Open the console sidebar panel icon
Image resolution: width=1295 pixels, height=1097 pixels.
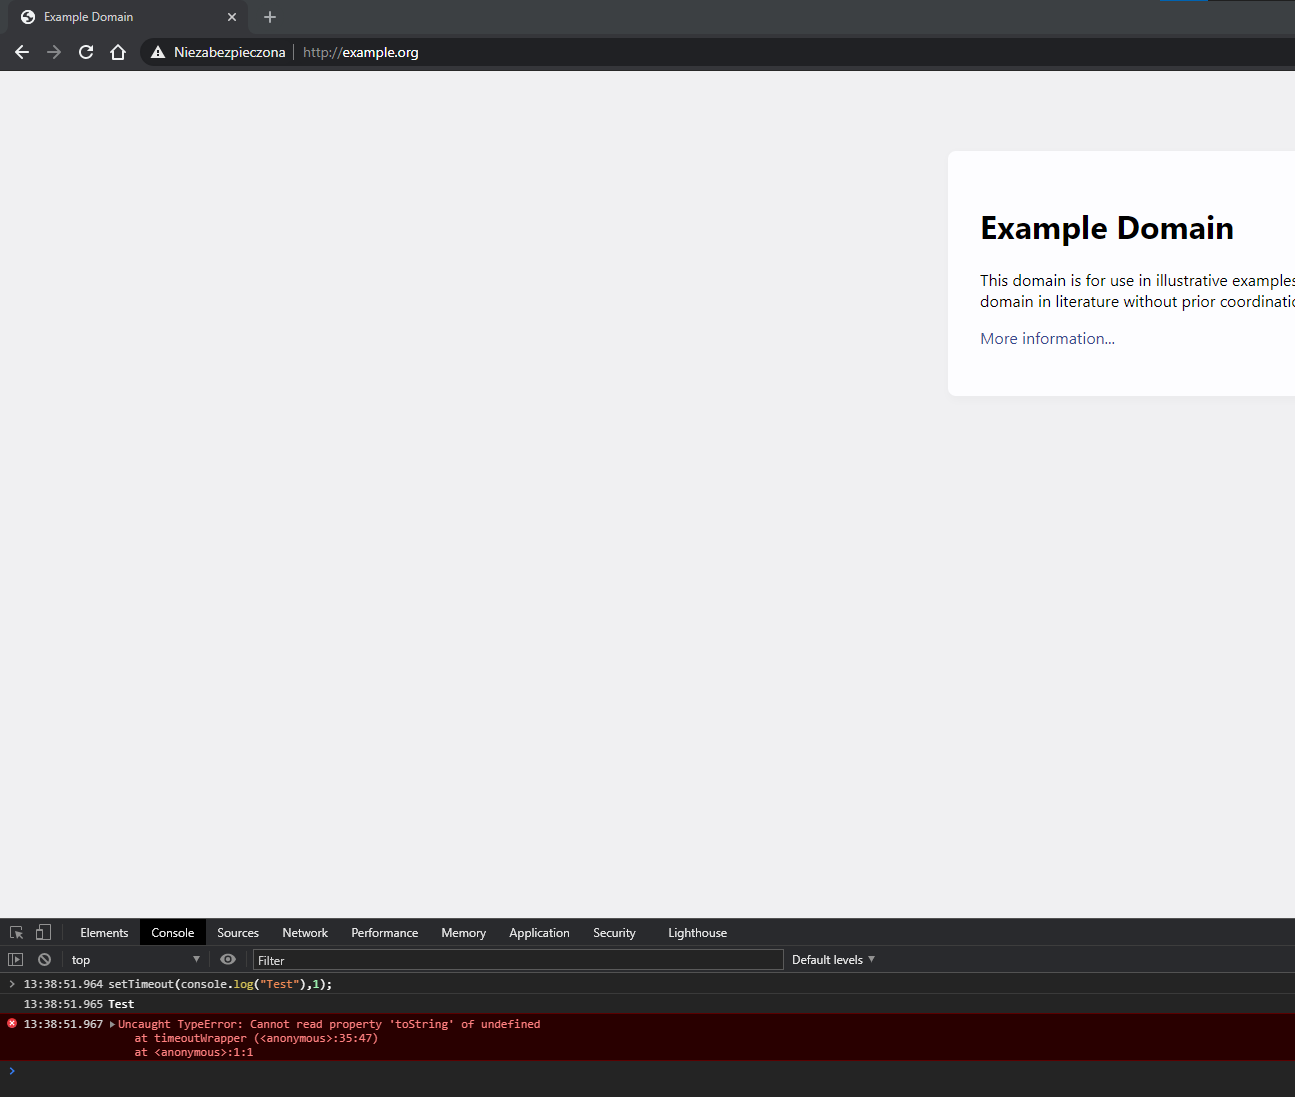15,959
